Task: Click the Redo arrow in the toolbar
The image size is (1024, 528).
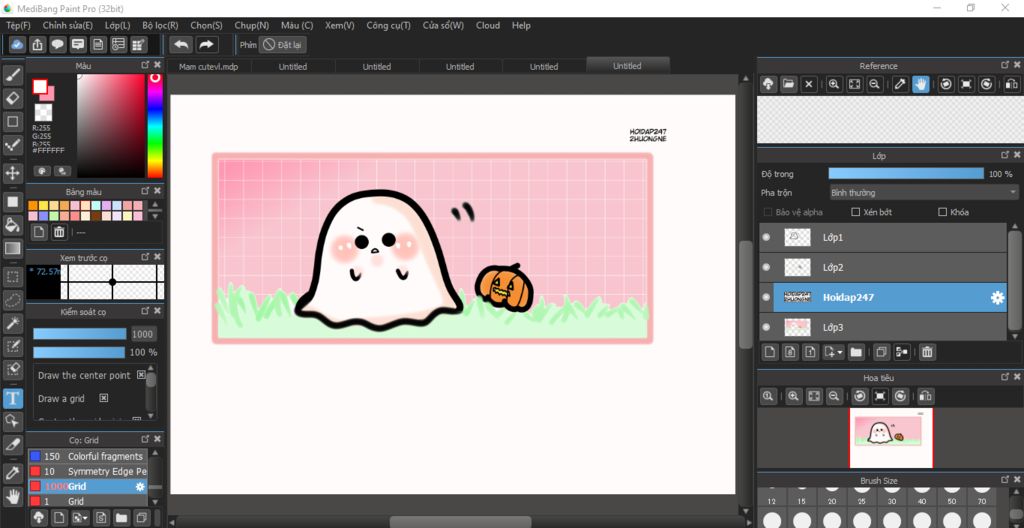Action: coord(206,44)
